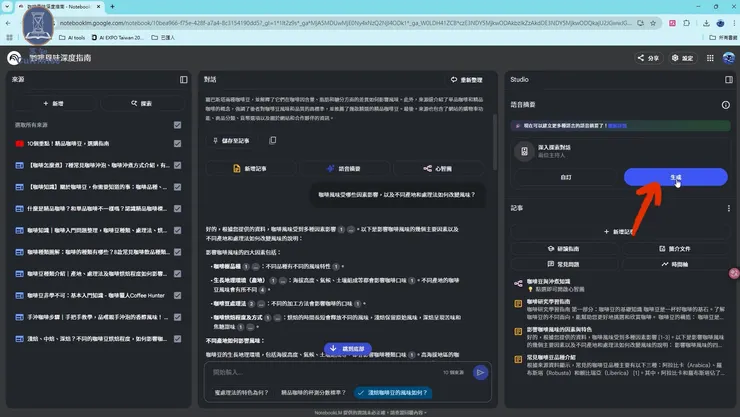
Task: Expand the ellipsis citations after 生長地理環境
Action: (282, 280)
